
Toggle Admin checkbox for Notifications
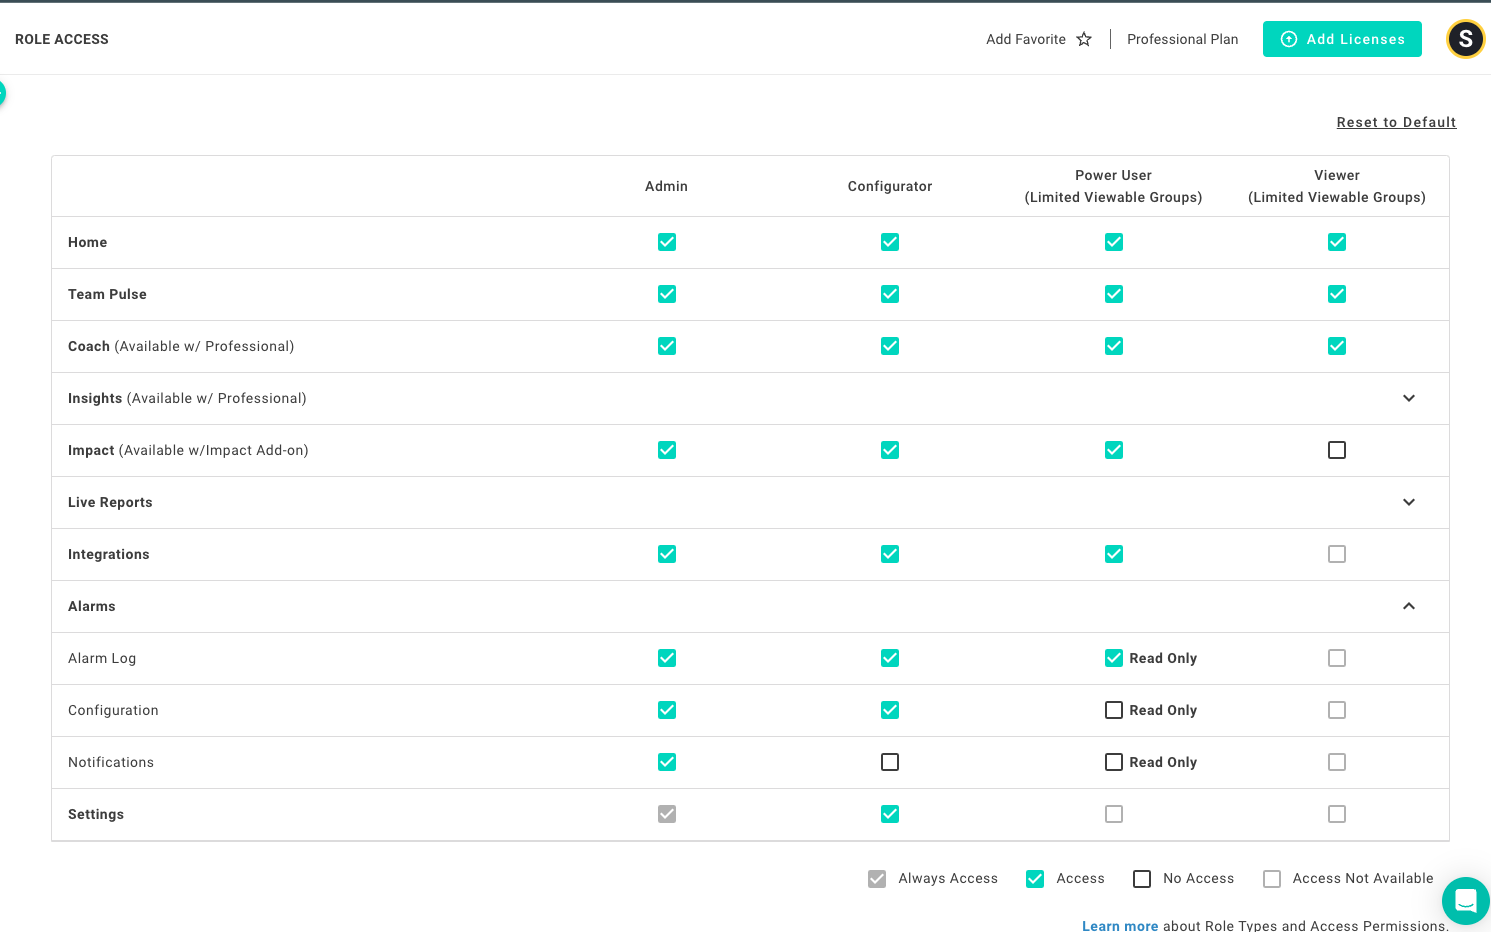click(x=667, y=762)
